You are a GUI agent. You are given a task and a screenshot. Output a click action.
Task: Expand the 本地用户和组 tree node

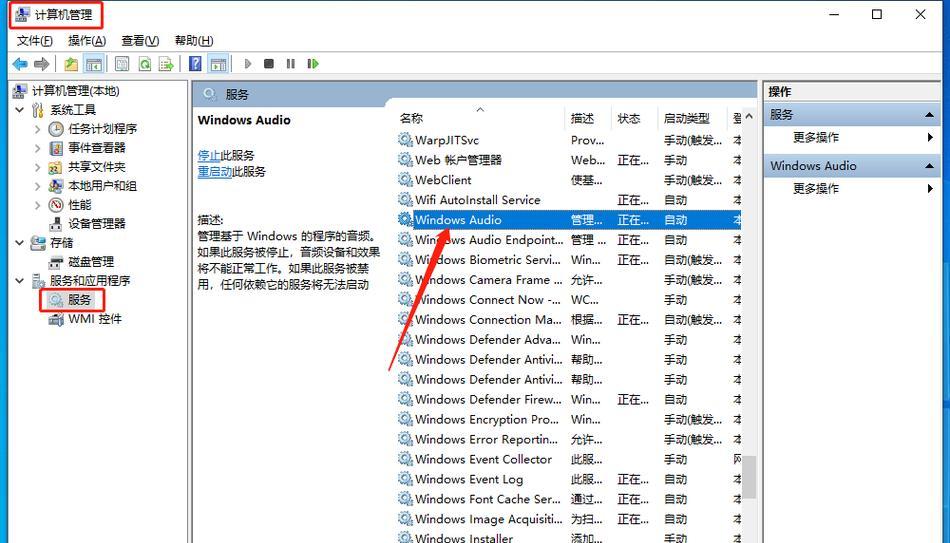38,186
